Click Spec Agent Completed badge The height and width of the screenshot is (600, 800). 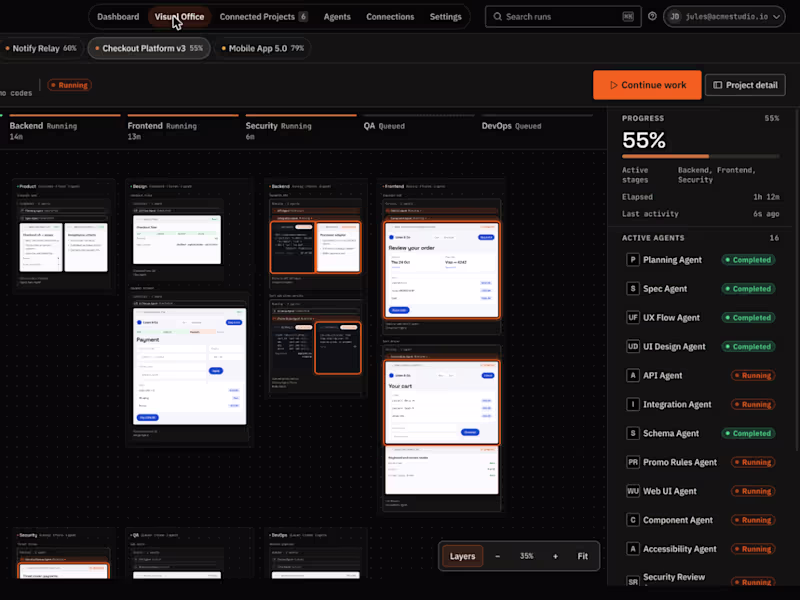click(x=748, y=289)
